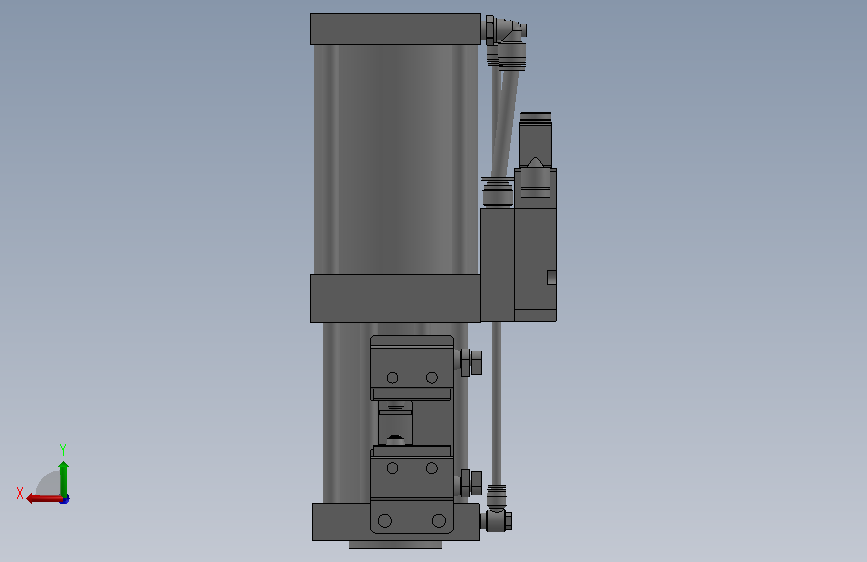Select the large upper cylinder barrel
The image size is (867, 562).
[x=396, y=159]
